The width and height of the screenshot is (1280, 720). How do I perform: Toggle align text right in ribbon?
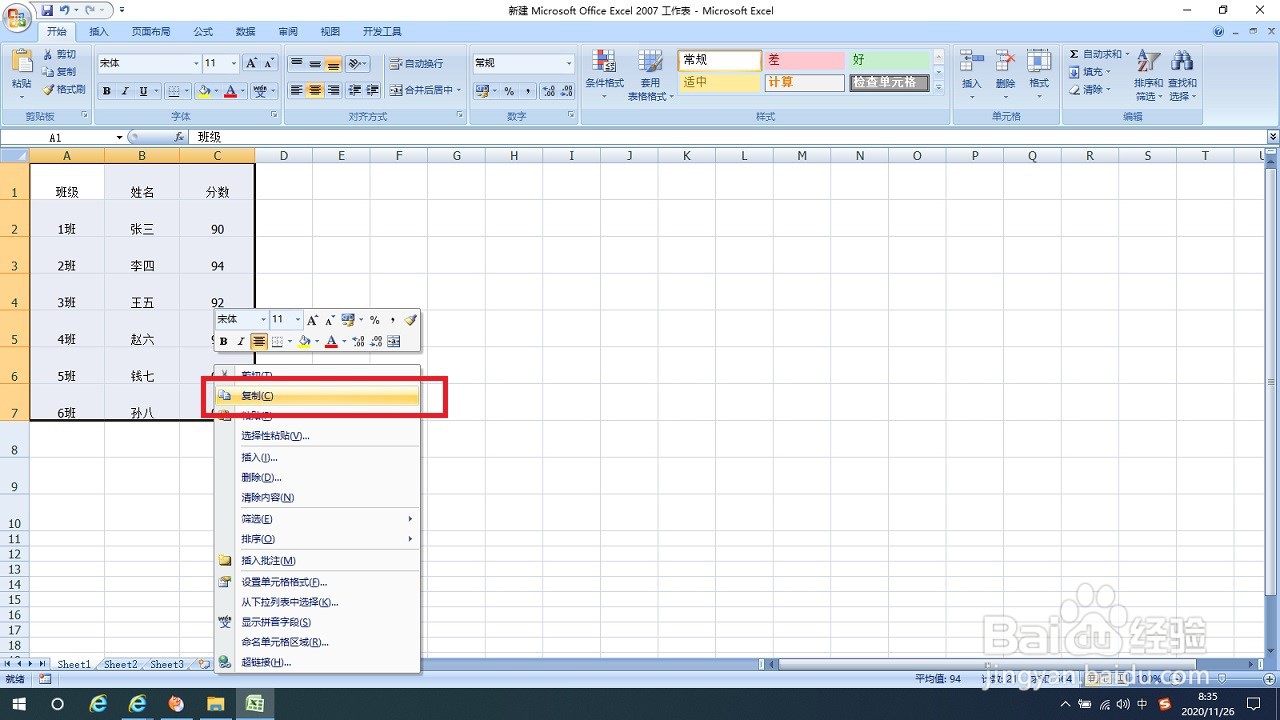tap(333, 90)
